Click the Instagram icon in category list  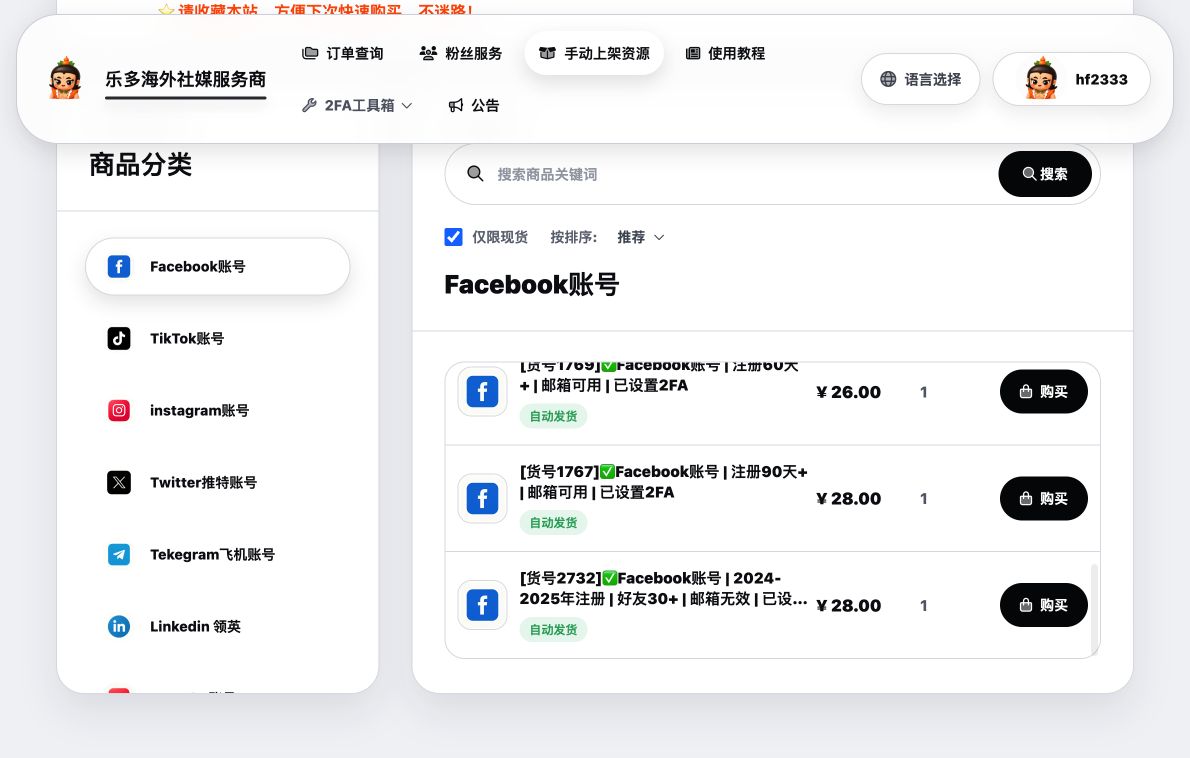(x=118, y=410)
